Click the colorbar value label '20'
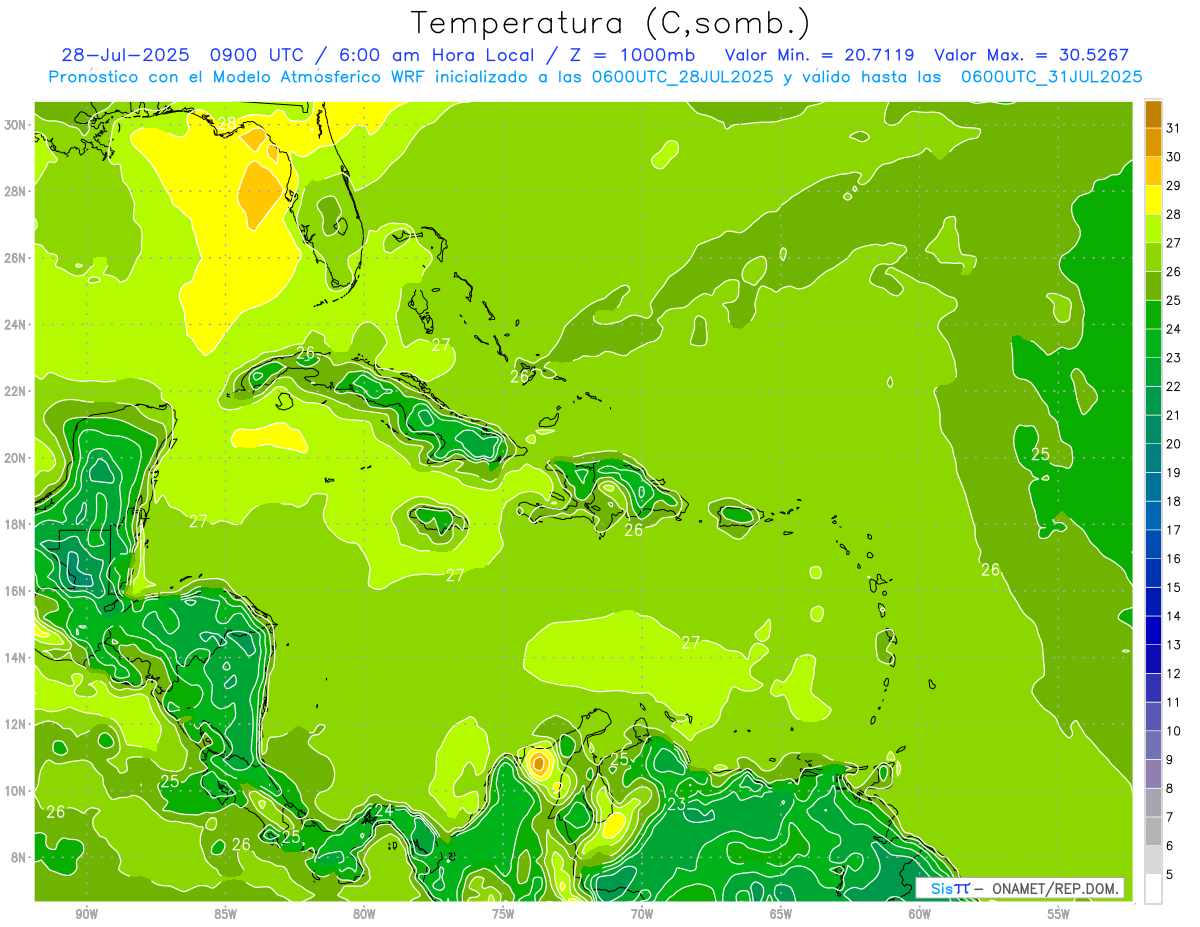 (x=1173, y=444)
